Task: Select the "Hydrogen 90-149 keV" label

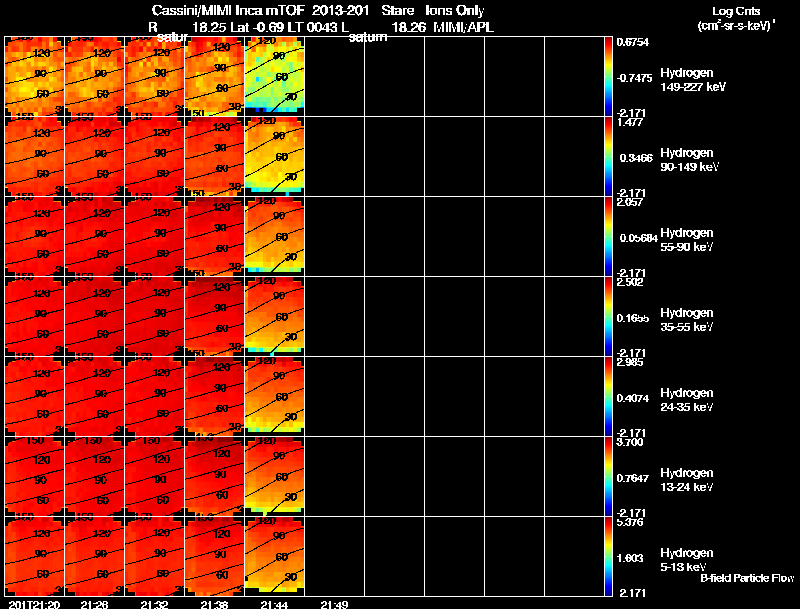Action: coord(689,160)
